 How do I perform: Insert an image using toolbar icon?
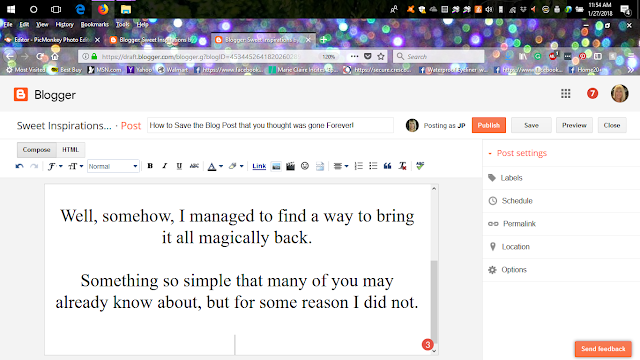click(x=276, y=166)
